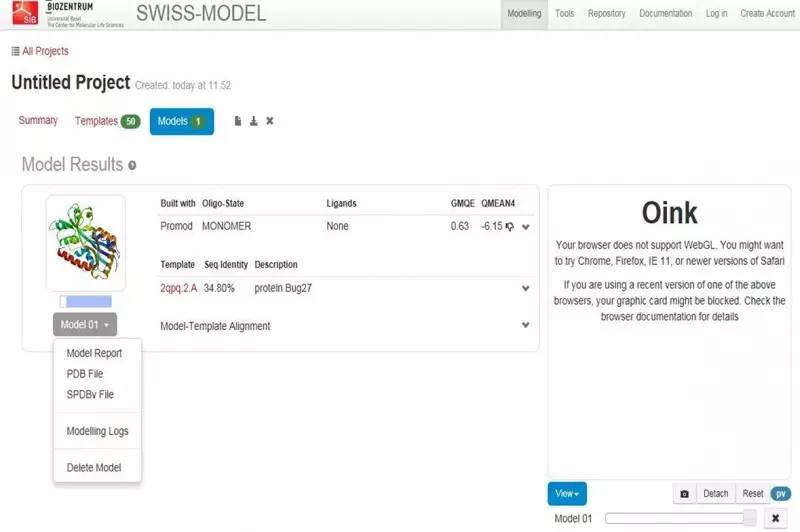The height and width of the screenshot is (532, 800).
Task: Switch to the Summary tab
Action: (38, 120)
